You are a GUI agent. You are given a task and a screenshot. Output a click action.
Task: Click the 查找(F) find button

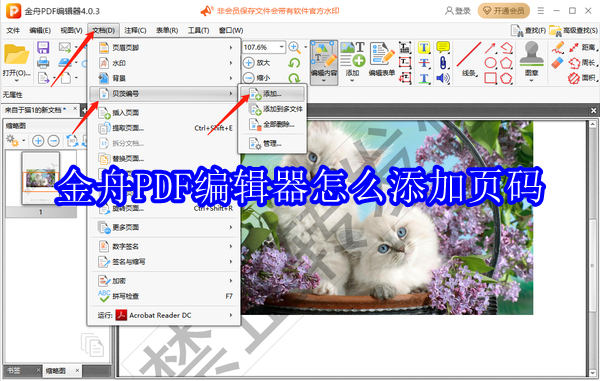click(528, 30)
